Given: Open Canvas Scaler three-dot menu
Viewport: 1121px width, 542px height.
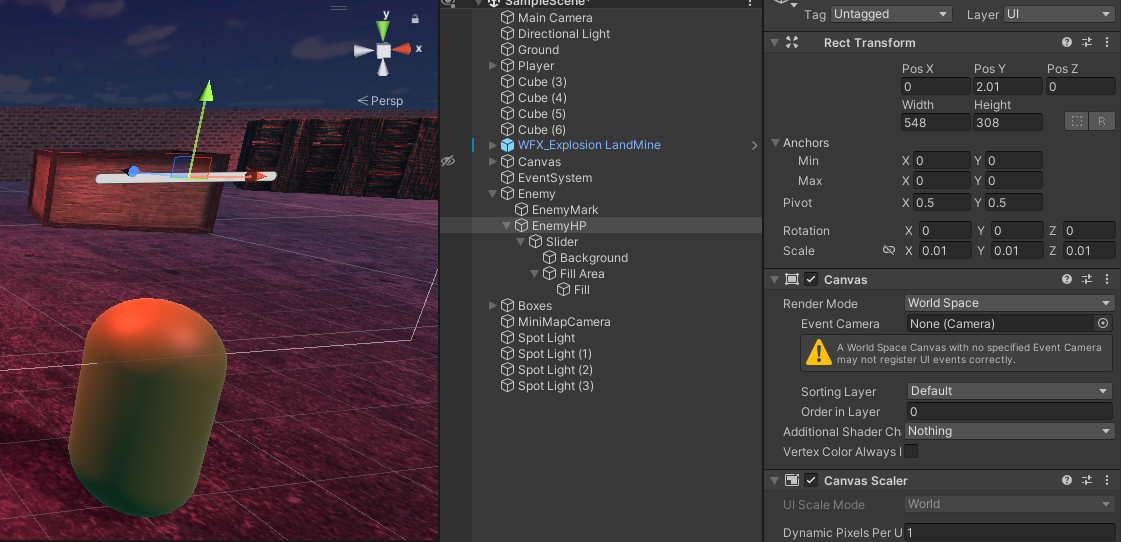Looking at the screenshot, I should (1107, 481).
